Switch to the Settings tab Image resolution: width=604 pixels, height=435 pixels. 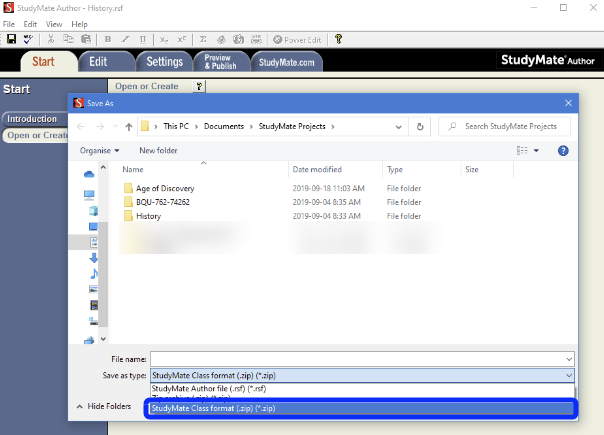[164, 62]
